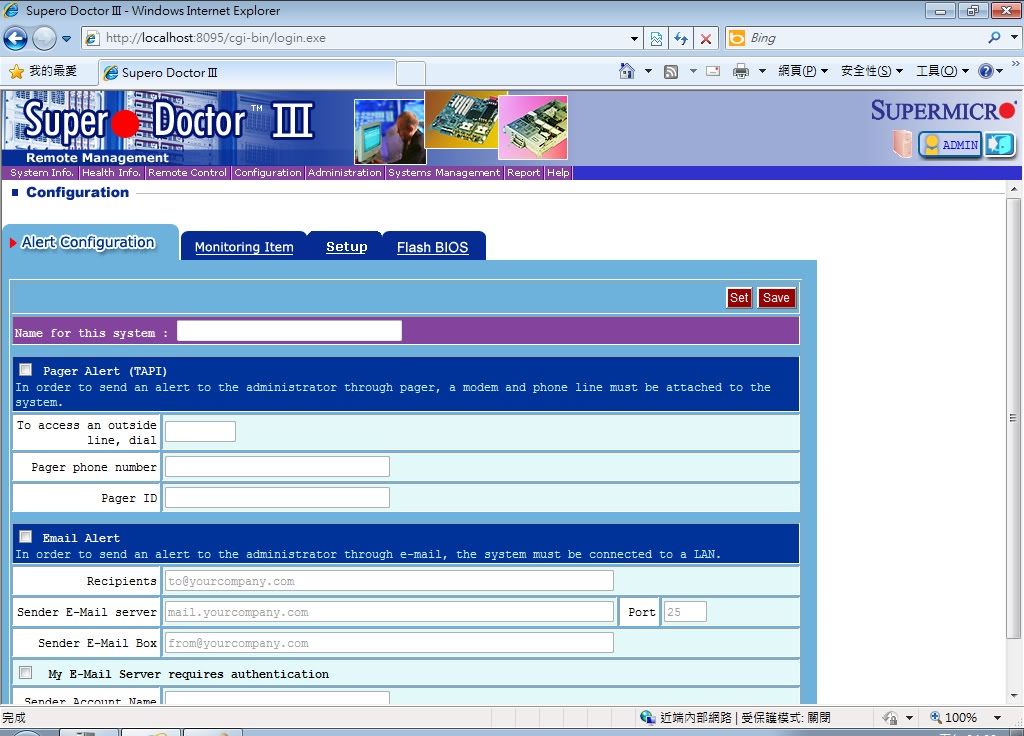Image resolution: width=1024 pixels, height=736 pixels.
Task: Open the Favorites star button
Action: [x=43, y=71]
